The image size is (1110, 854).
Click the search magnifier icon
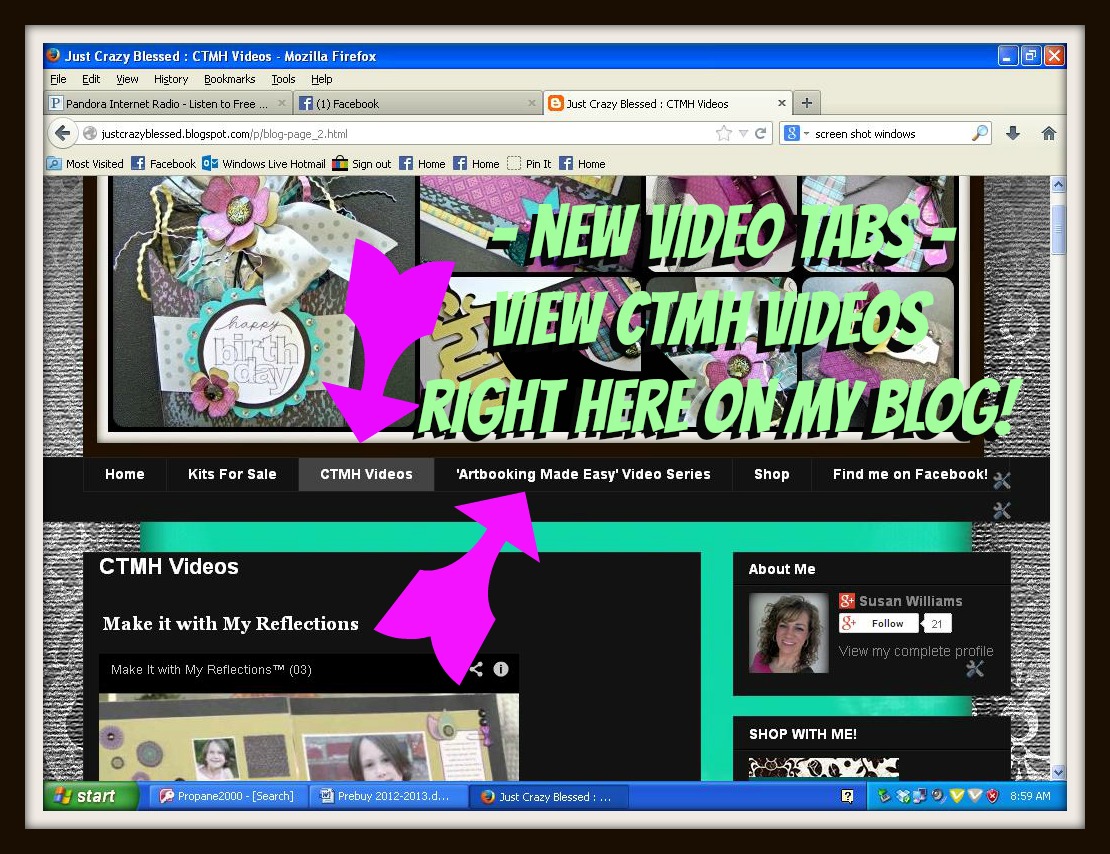[980, 133]
